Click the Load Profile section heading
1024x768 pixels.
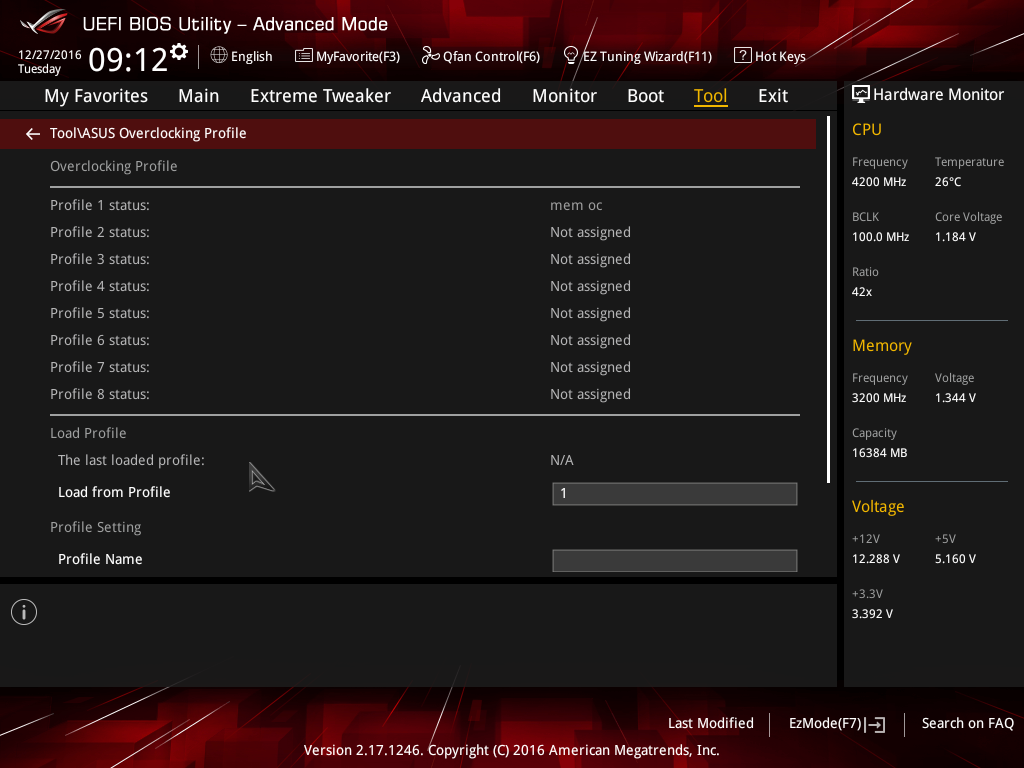(x=88, y=433)
